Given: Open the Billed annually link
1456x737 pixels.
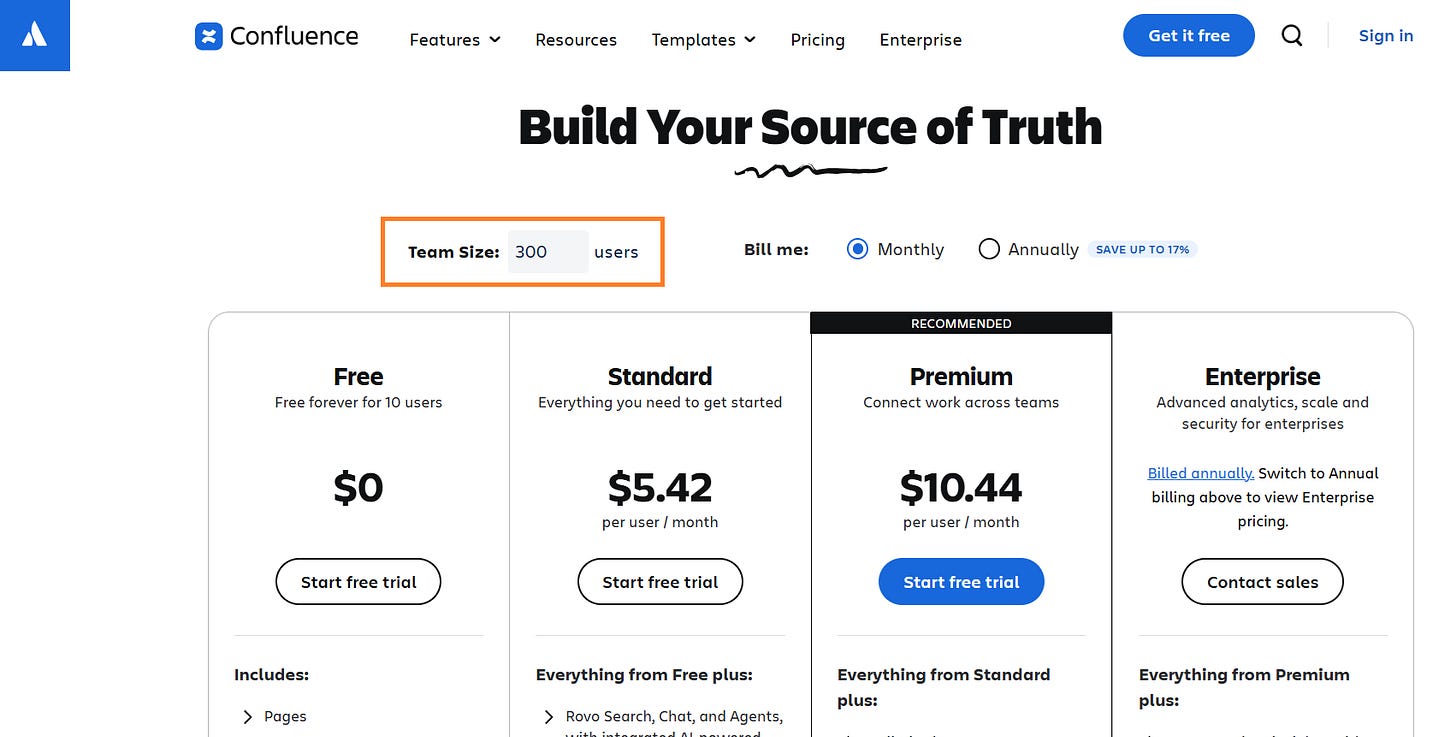Looking at the screenshot, I should pyautogui.click(x=1200, y=473).
